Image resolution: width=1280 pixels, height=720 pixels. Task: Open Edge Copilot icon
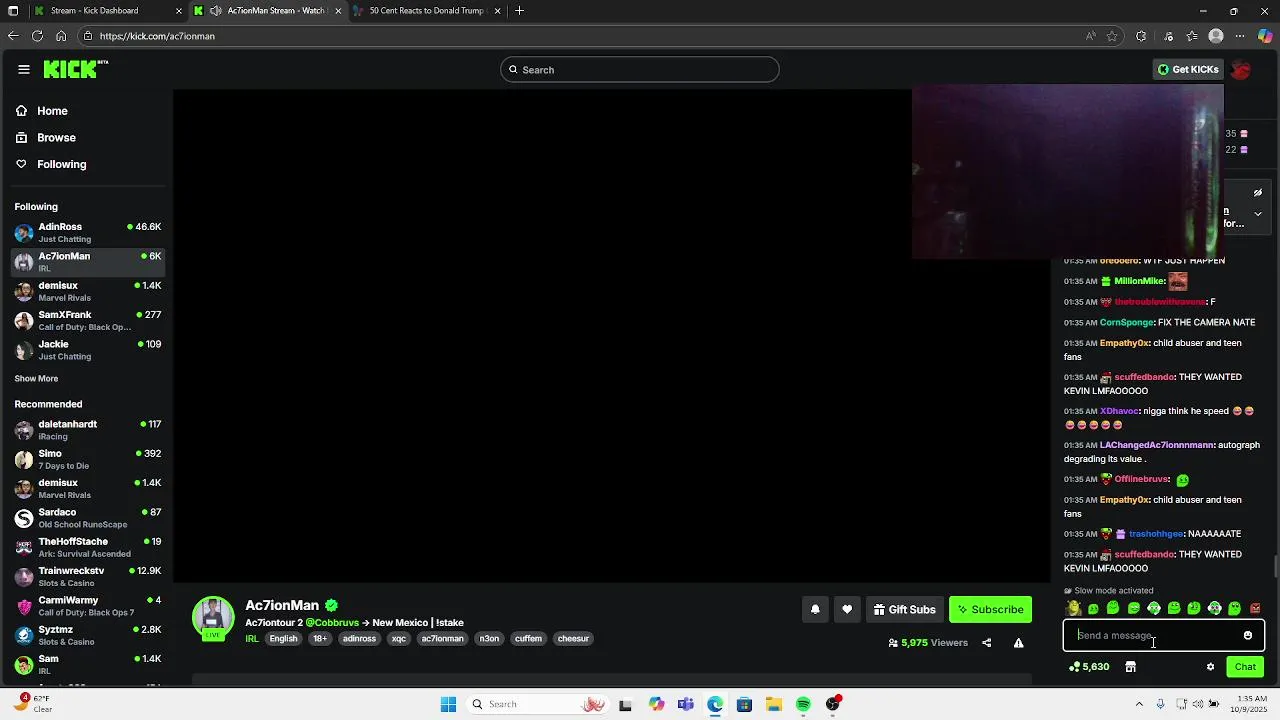click(x=1265, y=36)
